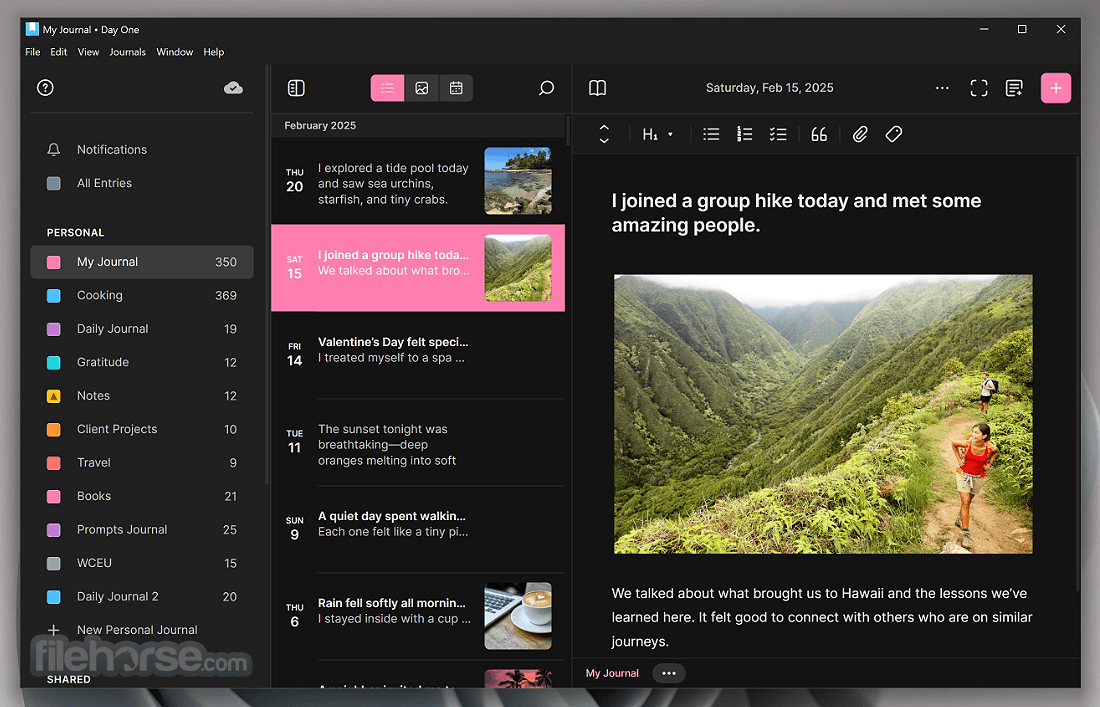The width and height of the screenshot is (1100, 707).
Task: Open the Sun 9 quiet day entry
Action: (x=418, y=529)
